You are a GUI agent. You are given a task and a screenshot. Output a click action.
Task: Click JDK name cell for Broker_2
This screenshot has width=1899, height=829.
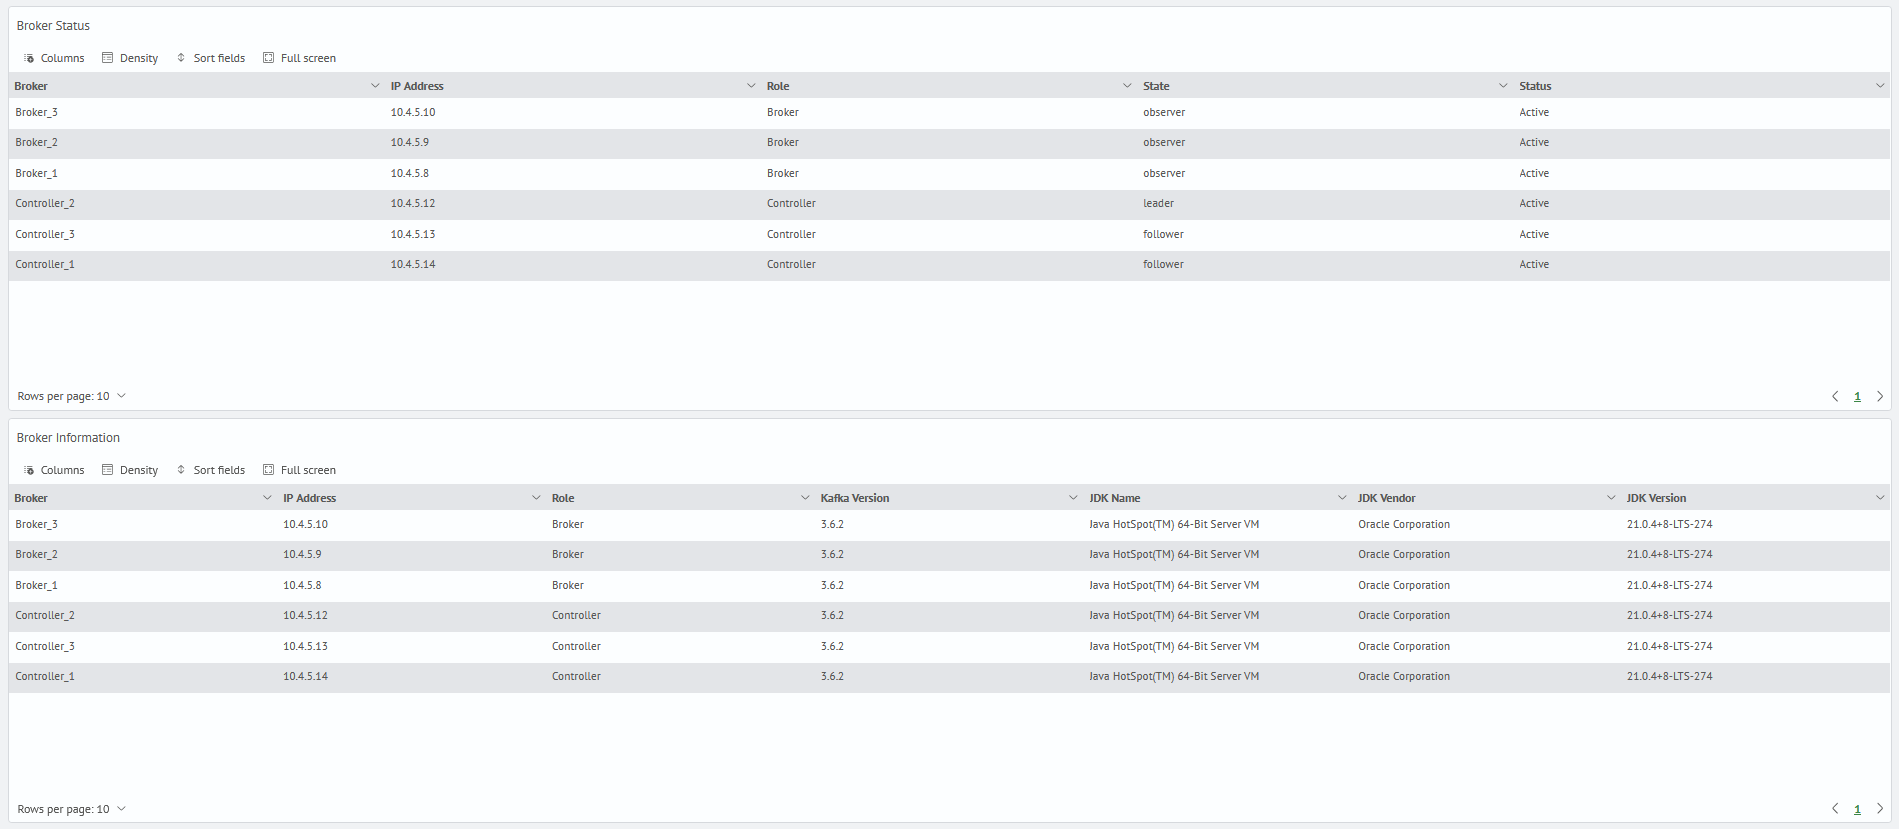pos(1174,554)
